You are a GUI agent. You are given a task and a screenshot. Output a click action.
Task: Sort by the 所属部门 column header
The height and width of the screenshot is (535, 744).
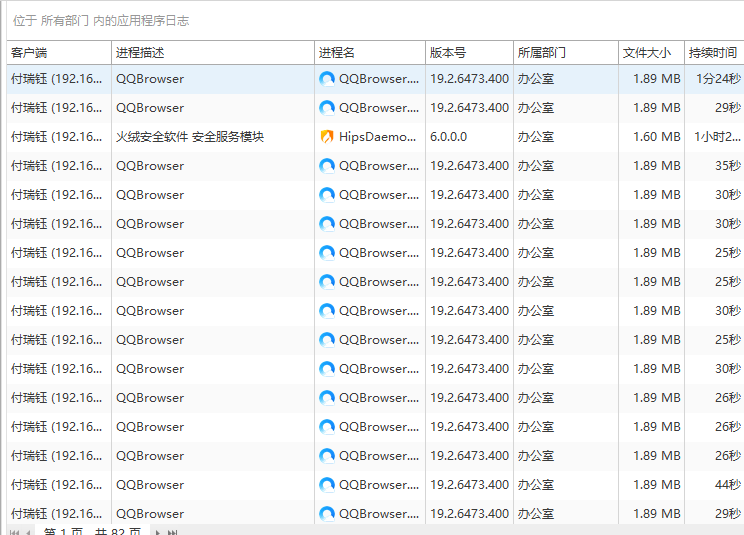tap(566, 53)
